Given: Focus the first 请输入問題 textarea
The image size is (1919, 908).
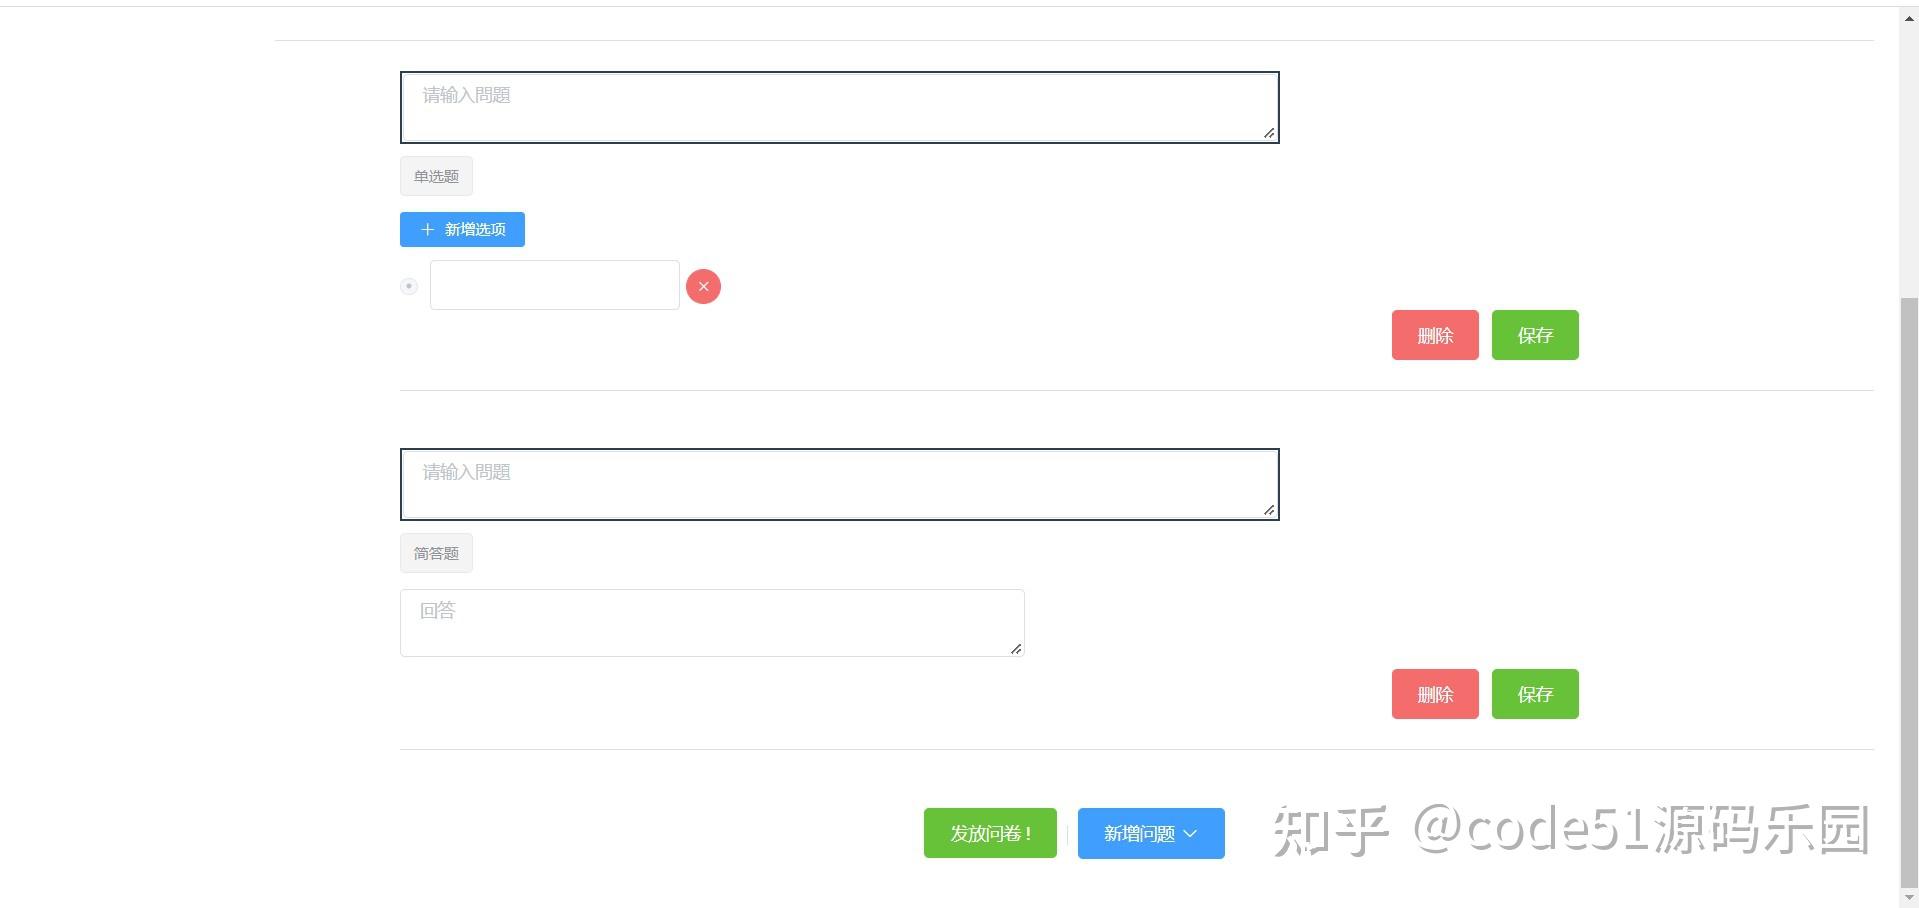Looking at the screenshot, I should coord(840,107).
